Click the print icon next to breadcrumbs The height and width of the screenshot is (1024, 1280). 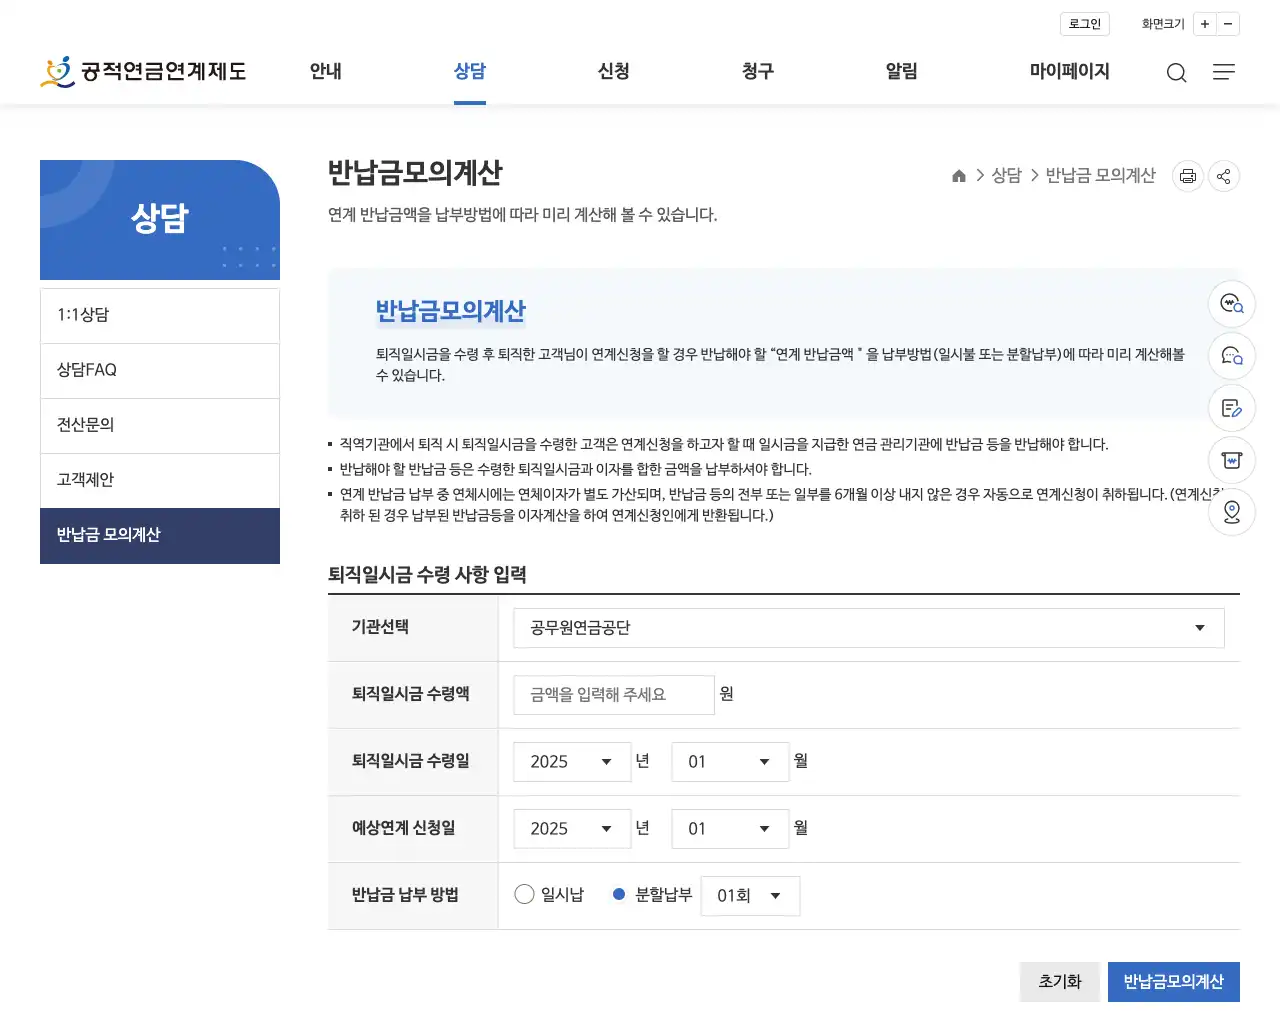tap(1187, 176)
